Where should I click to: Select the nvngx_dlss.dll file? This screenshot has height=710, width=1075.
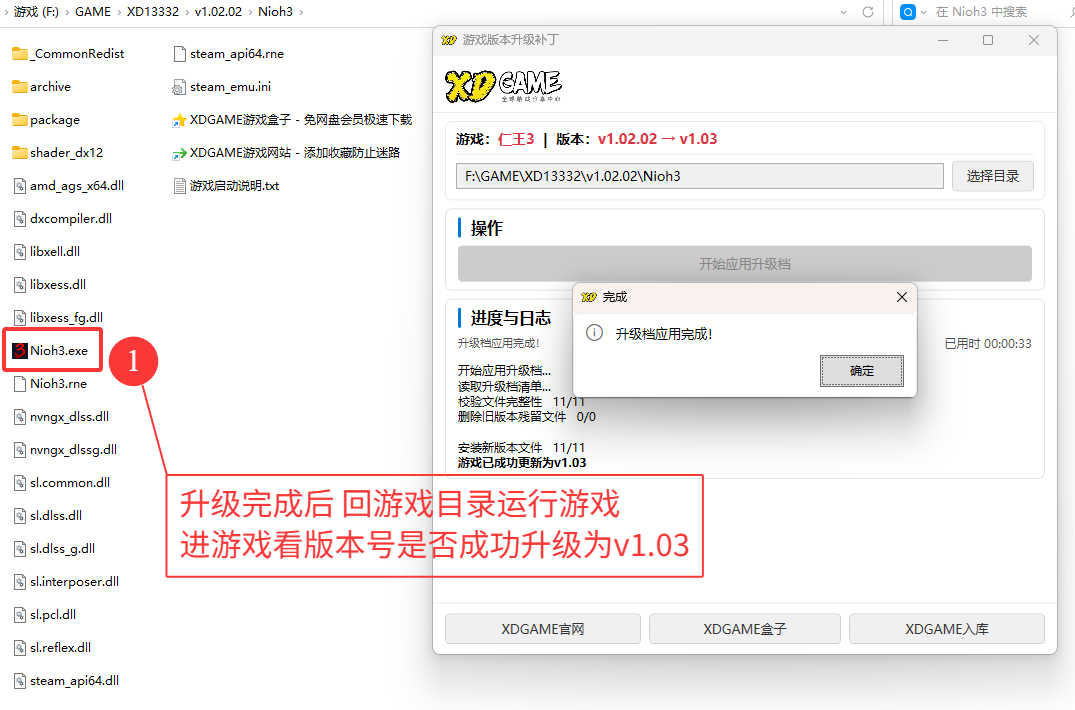tap(69, 417)
